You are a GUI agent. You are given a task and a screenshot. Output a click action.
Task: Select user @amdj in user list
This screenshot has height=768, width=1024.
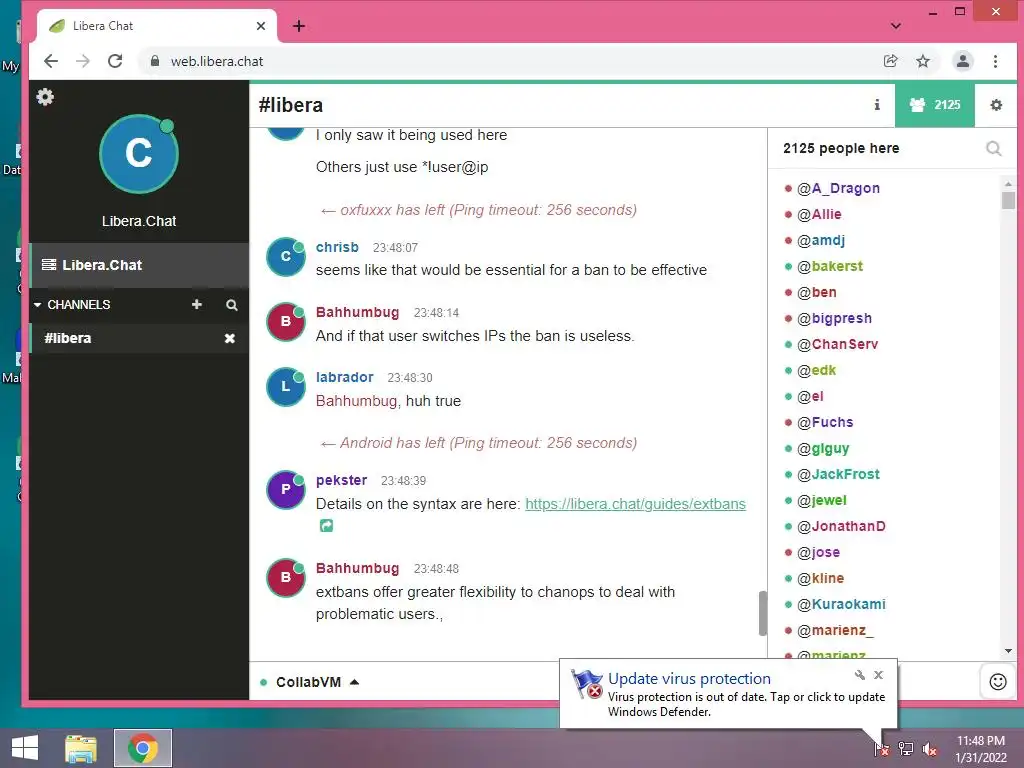[x=821, y=240]
